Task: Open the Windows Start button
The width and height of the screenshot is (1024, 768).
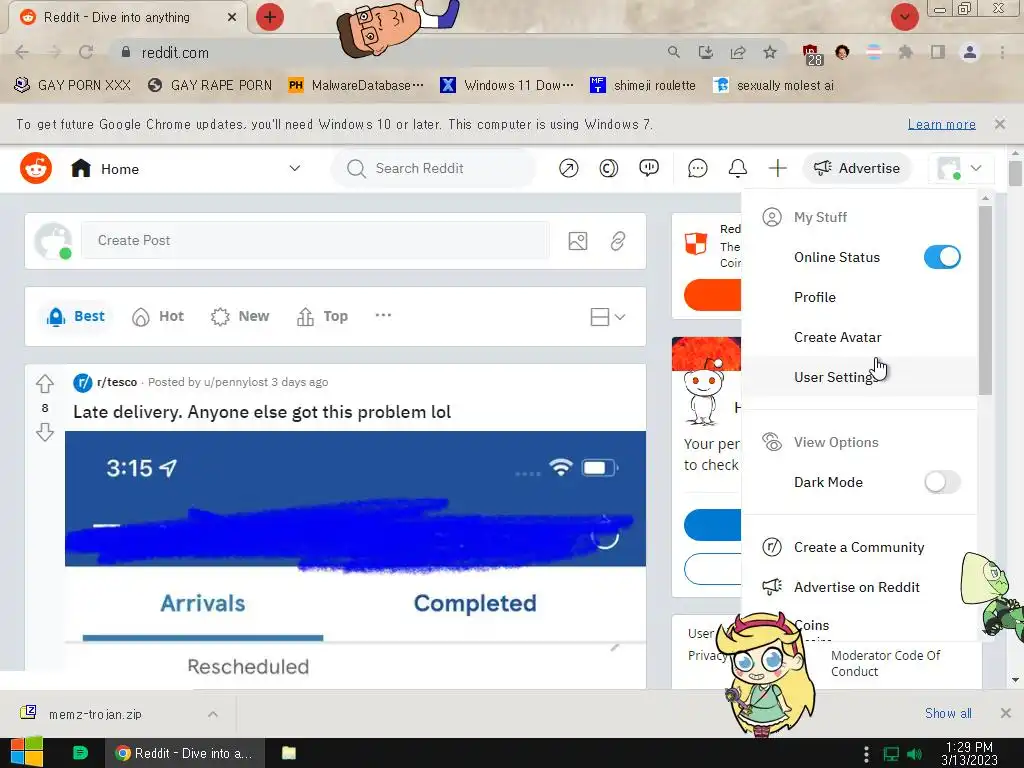Action: tap(26, 752)
